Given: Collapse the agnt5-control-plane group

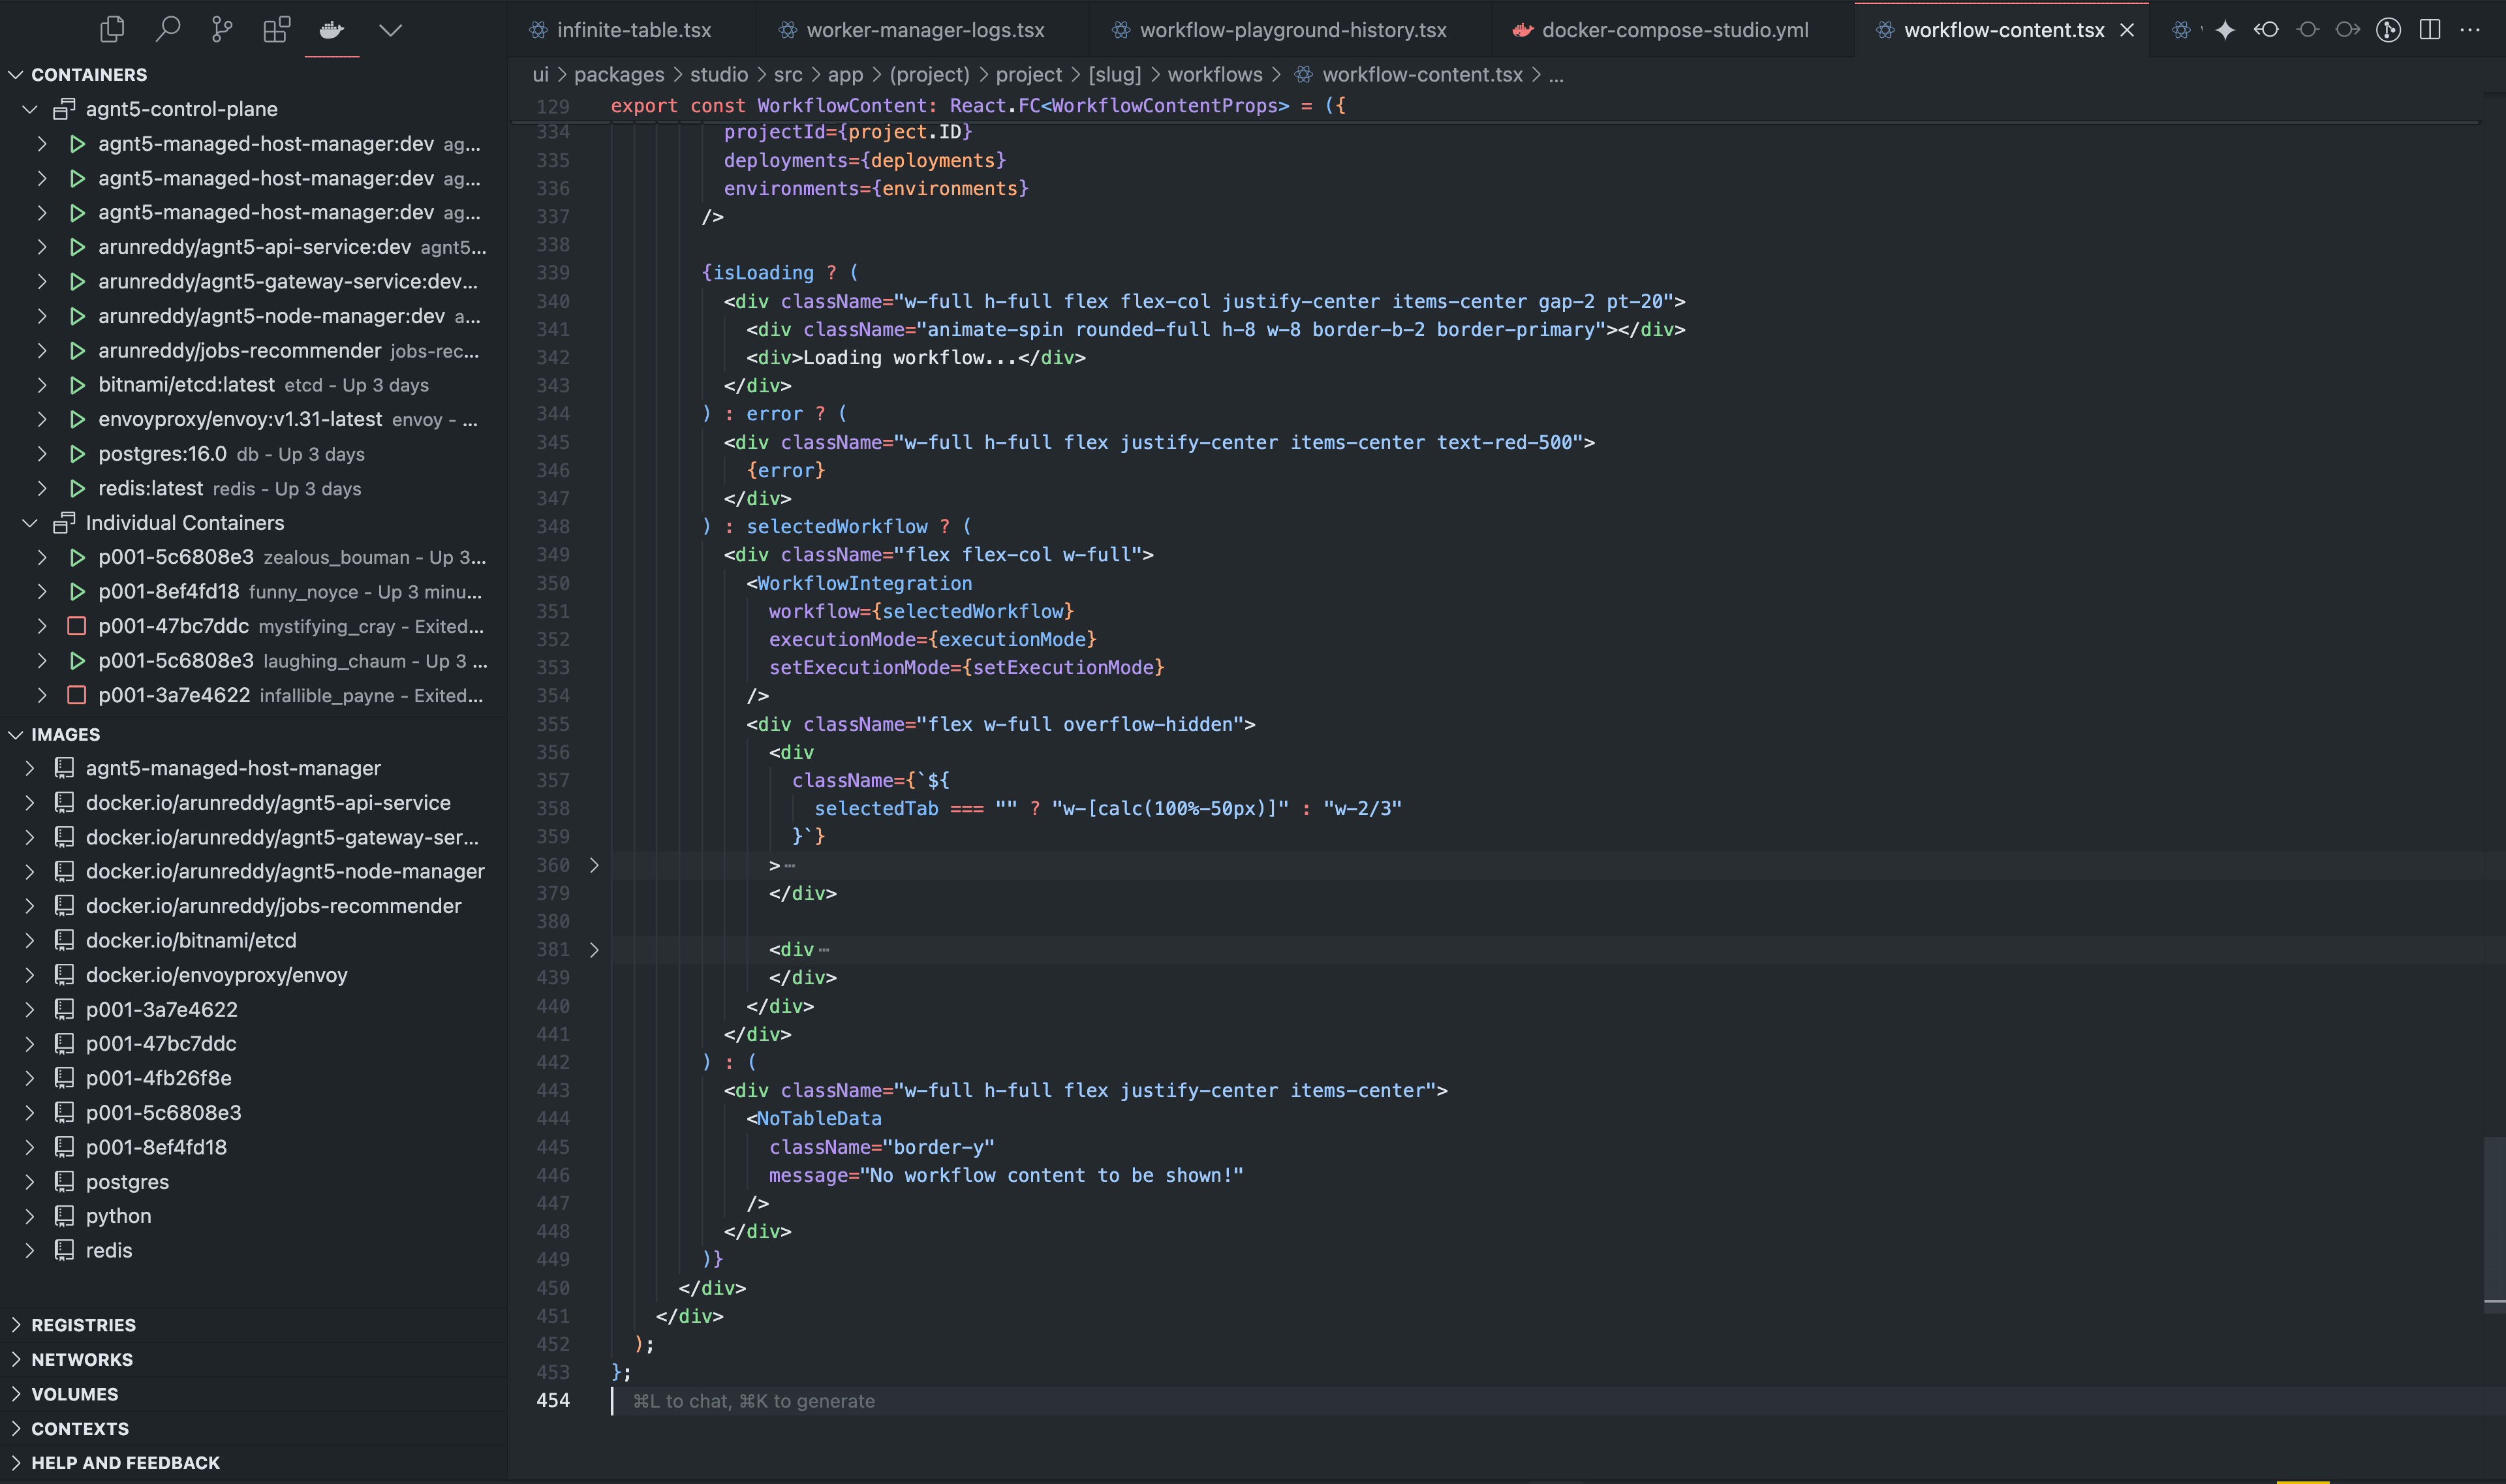Looking at the screenshot, I should (x=30, y=109).
